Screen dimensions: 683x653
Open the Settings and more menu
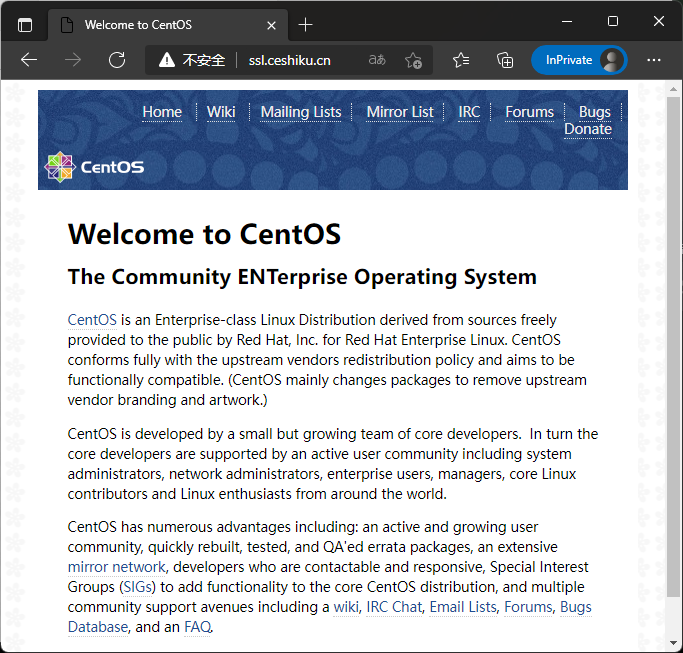point(654,60)
